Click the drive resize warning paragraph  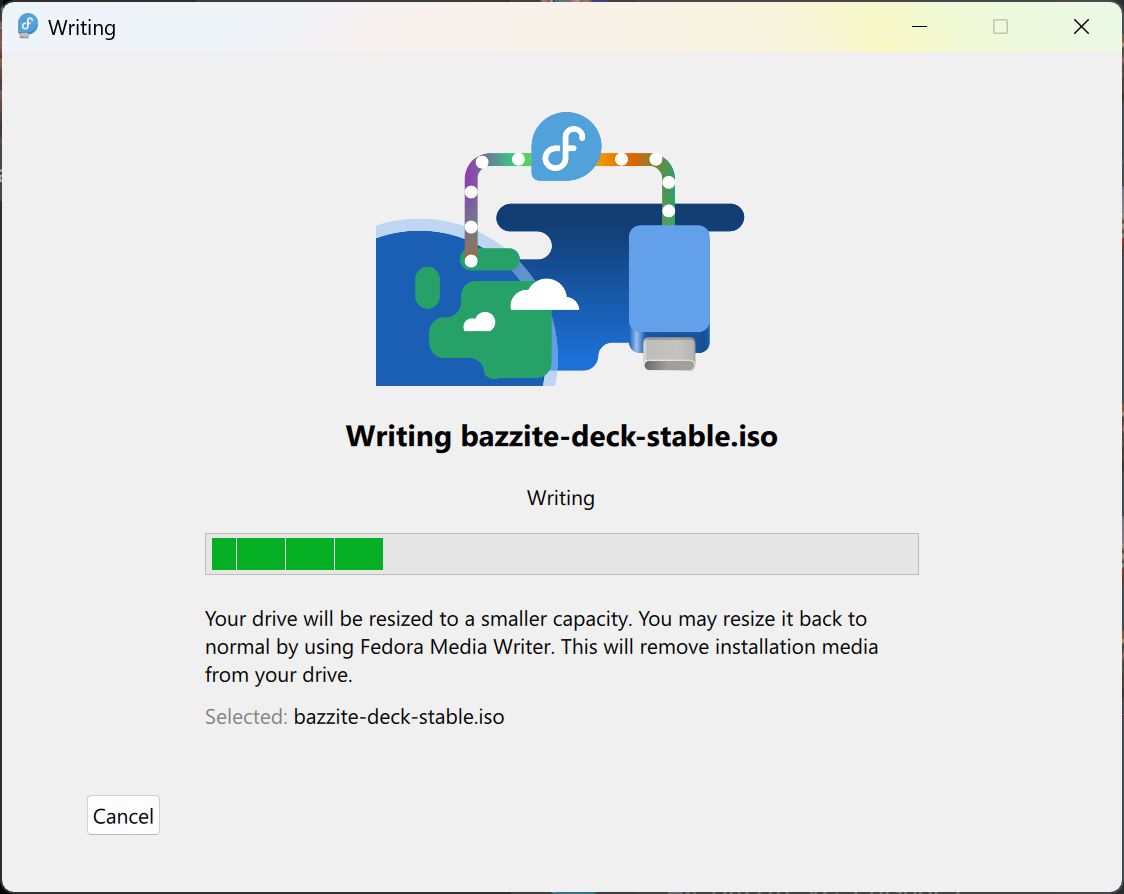[541, 647]
